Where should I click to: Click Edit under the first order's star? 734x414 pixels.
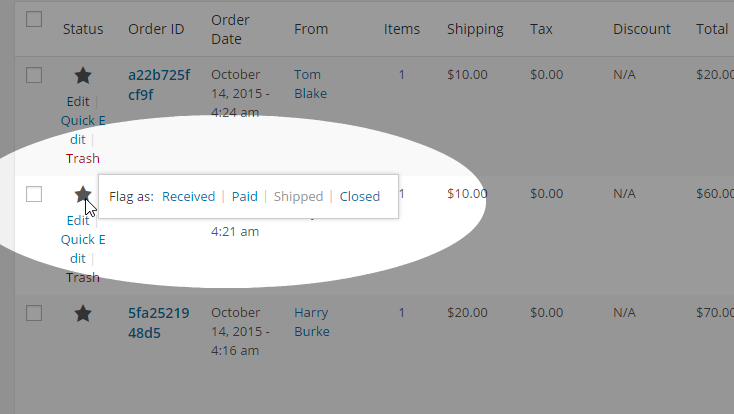point(77,101)
